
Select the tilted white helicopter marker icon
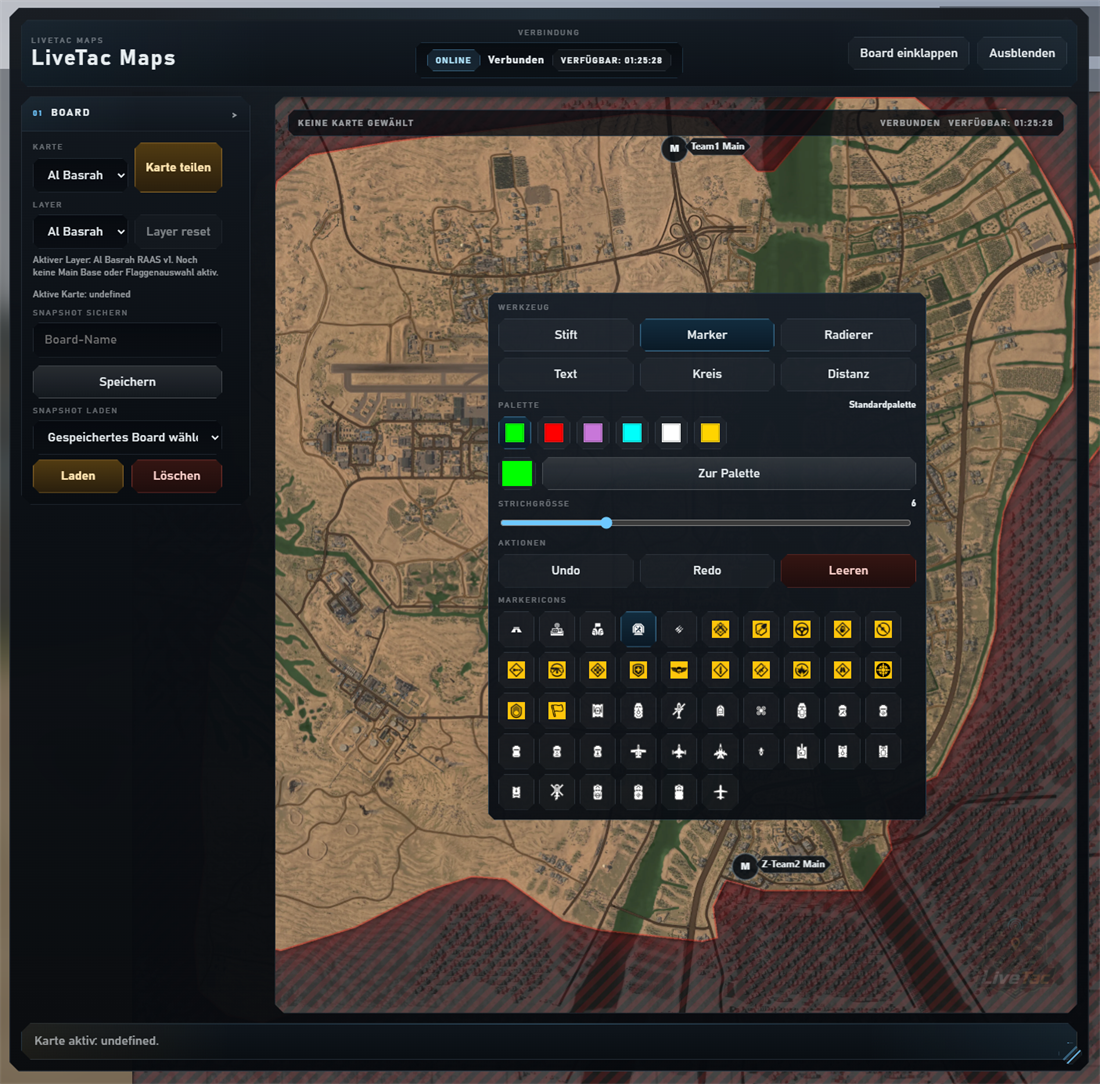pos(679,711)
